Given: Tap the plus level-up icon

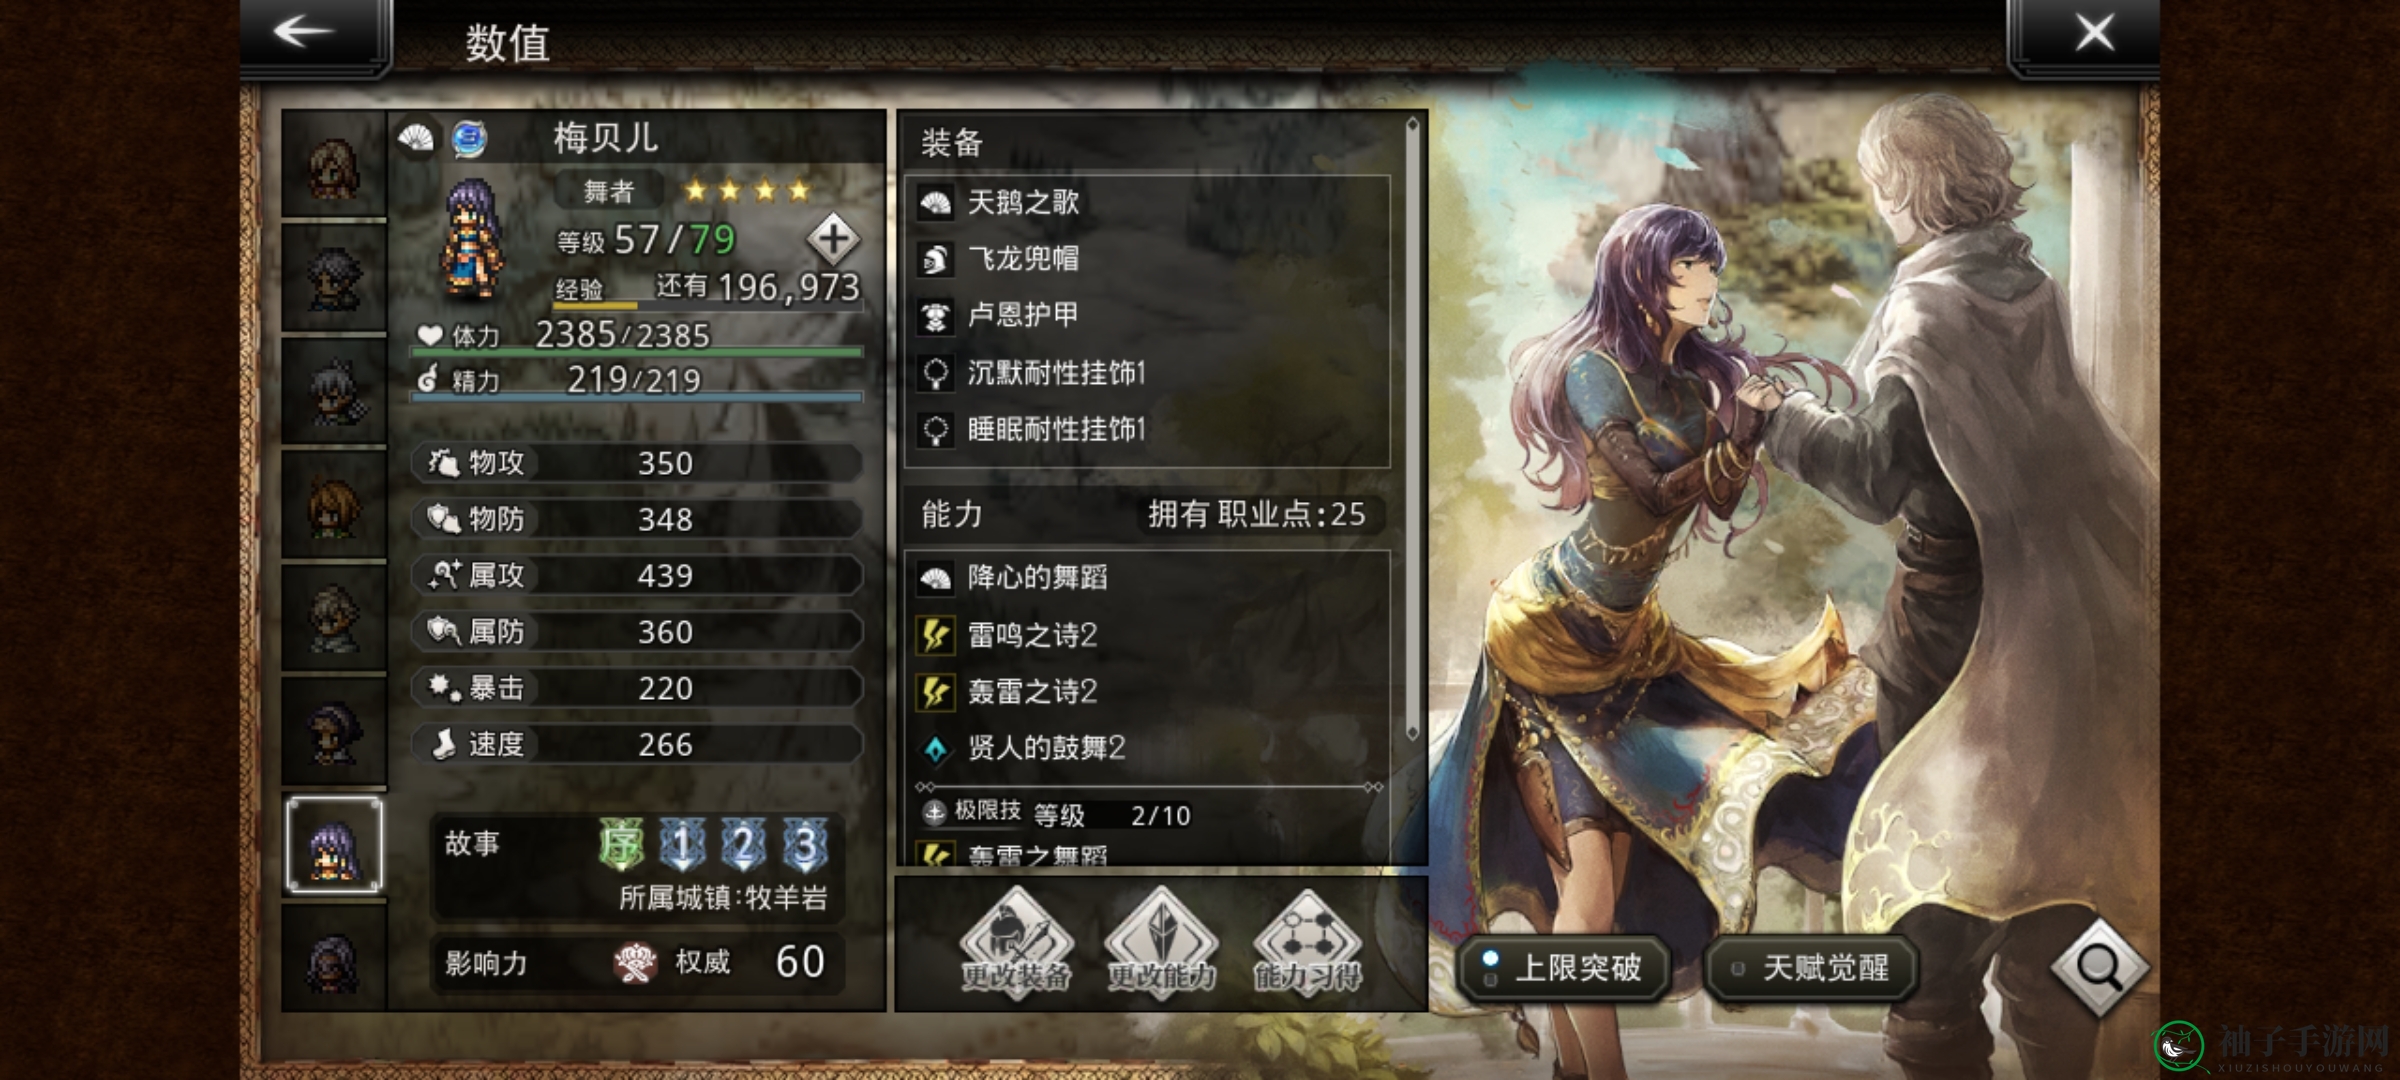Looking at the screenshot, I should (834, 239).
